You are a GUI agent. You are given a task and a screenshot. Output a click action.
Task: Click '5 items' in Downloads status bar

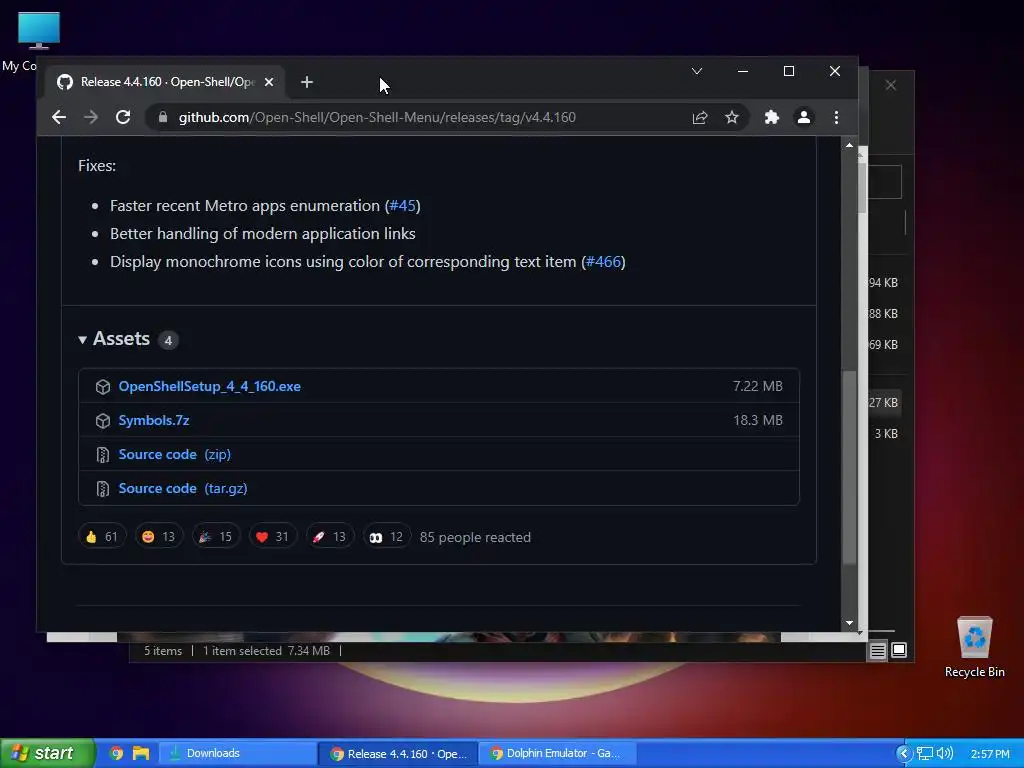163,650
